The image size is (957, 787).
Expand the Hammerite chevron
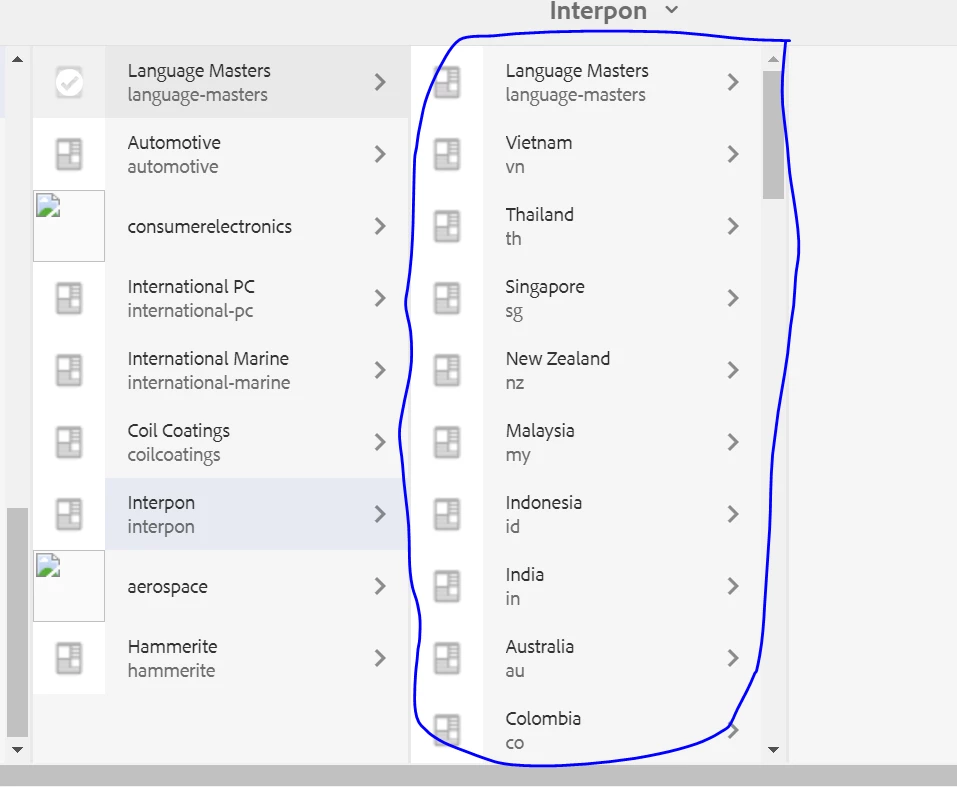coord(380,658)
